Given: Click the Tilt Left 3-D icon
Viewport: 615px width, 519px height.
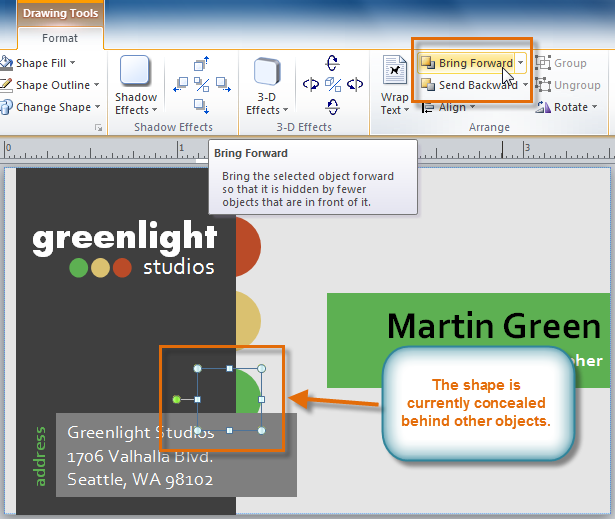Looking at the screenshot, I should click(x=310, y=85).
